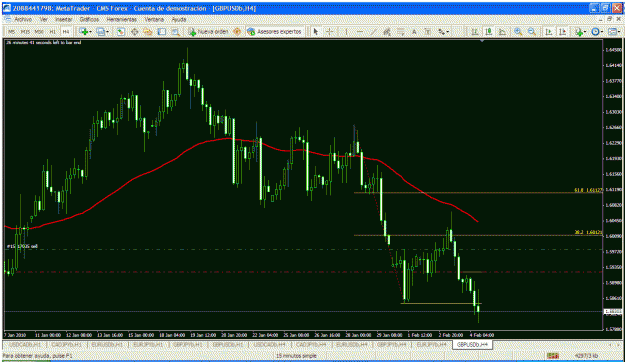The image size is (625, 362).
Task: Switch to the CADJPYb,H1 chart tab
Action: 66,344
